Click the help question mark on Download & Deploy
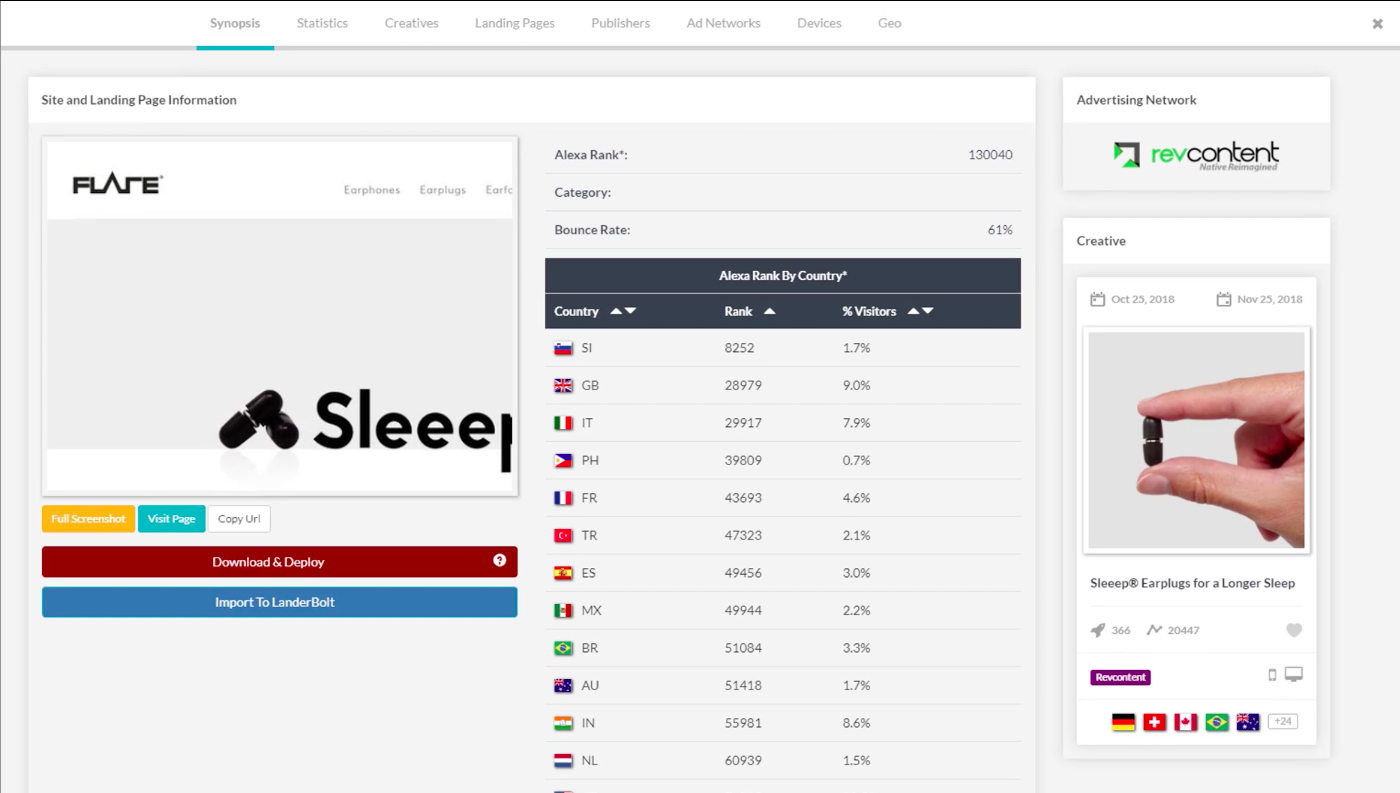1400x793 pixels. point(499,560)
